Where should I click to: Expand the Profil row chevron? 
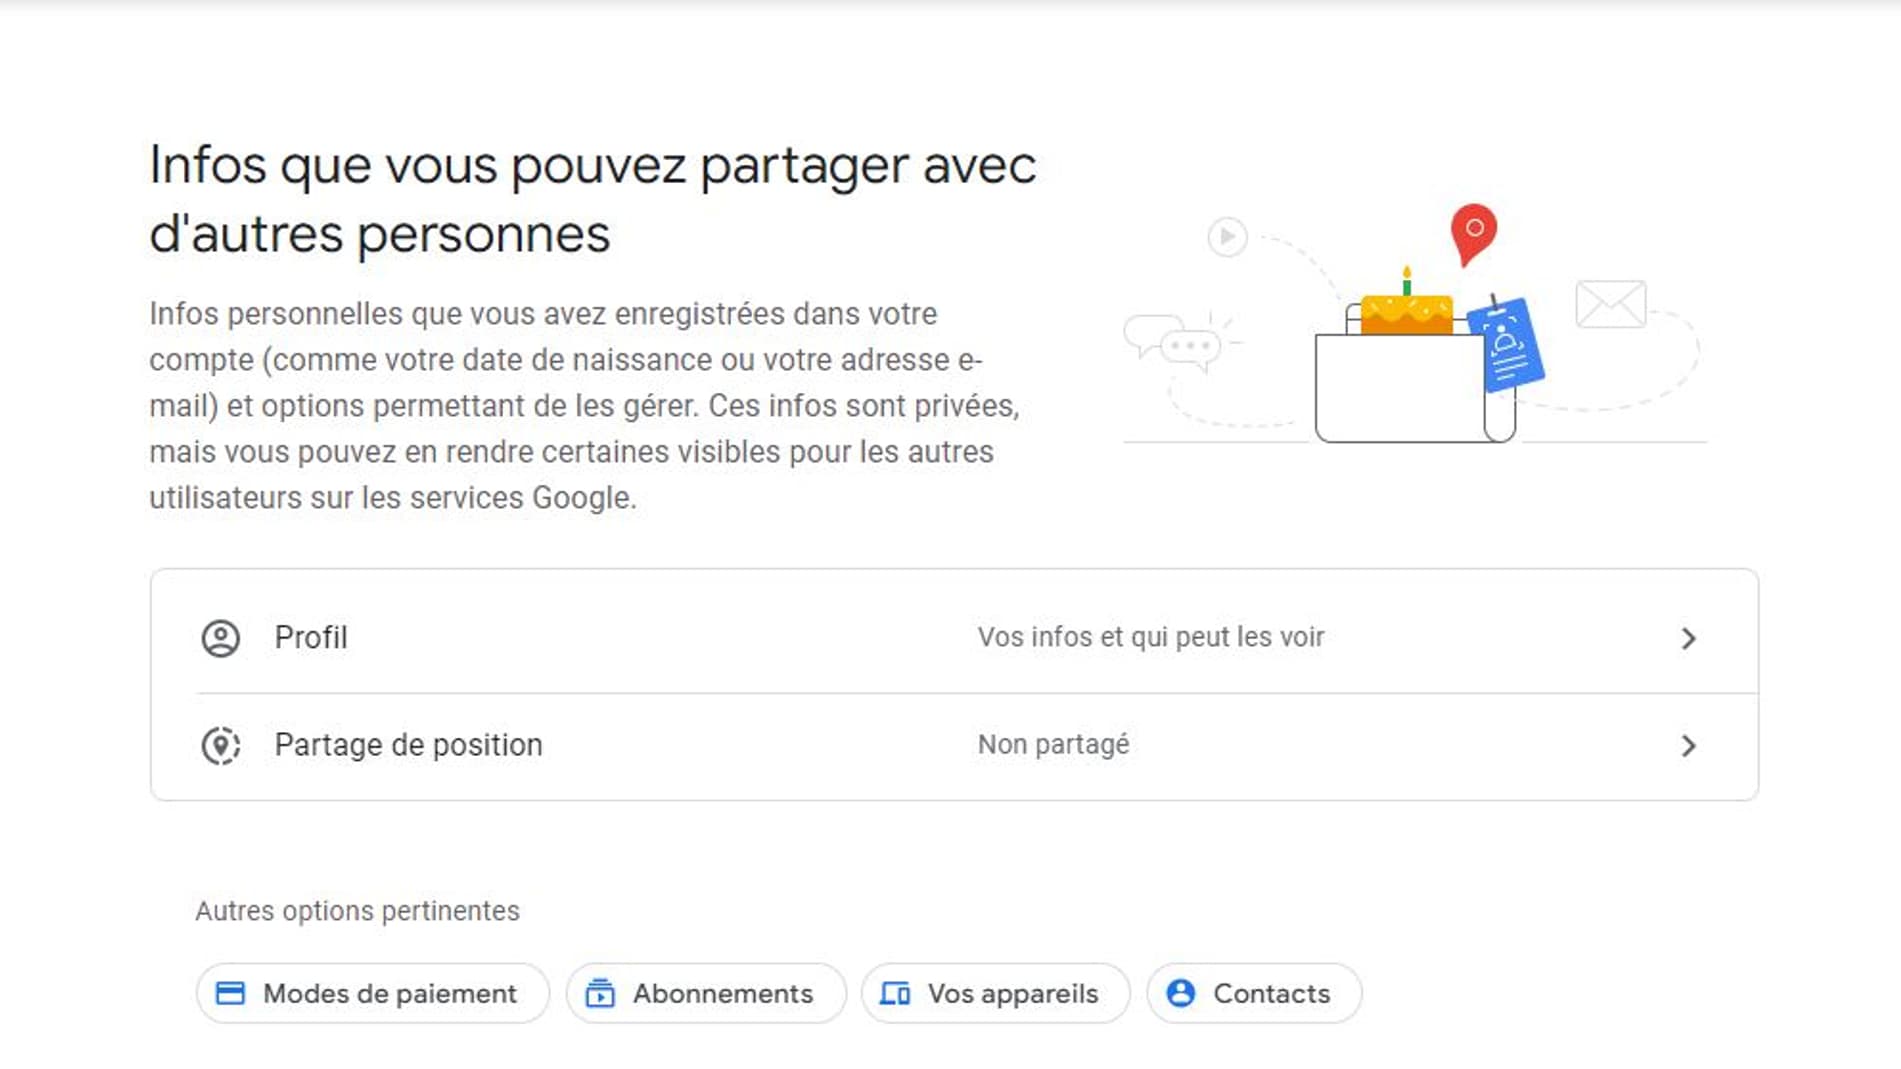(x=1691, y=637)
